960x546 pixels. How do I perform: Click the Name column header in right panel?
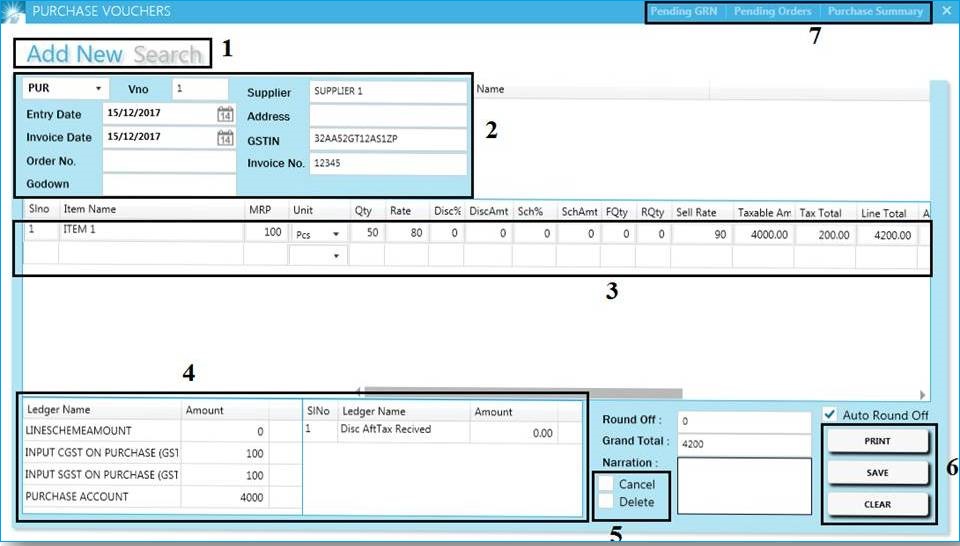coord(591,89)
